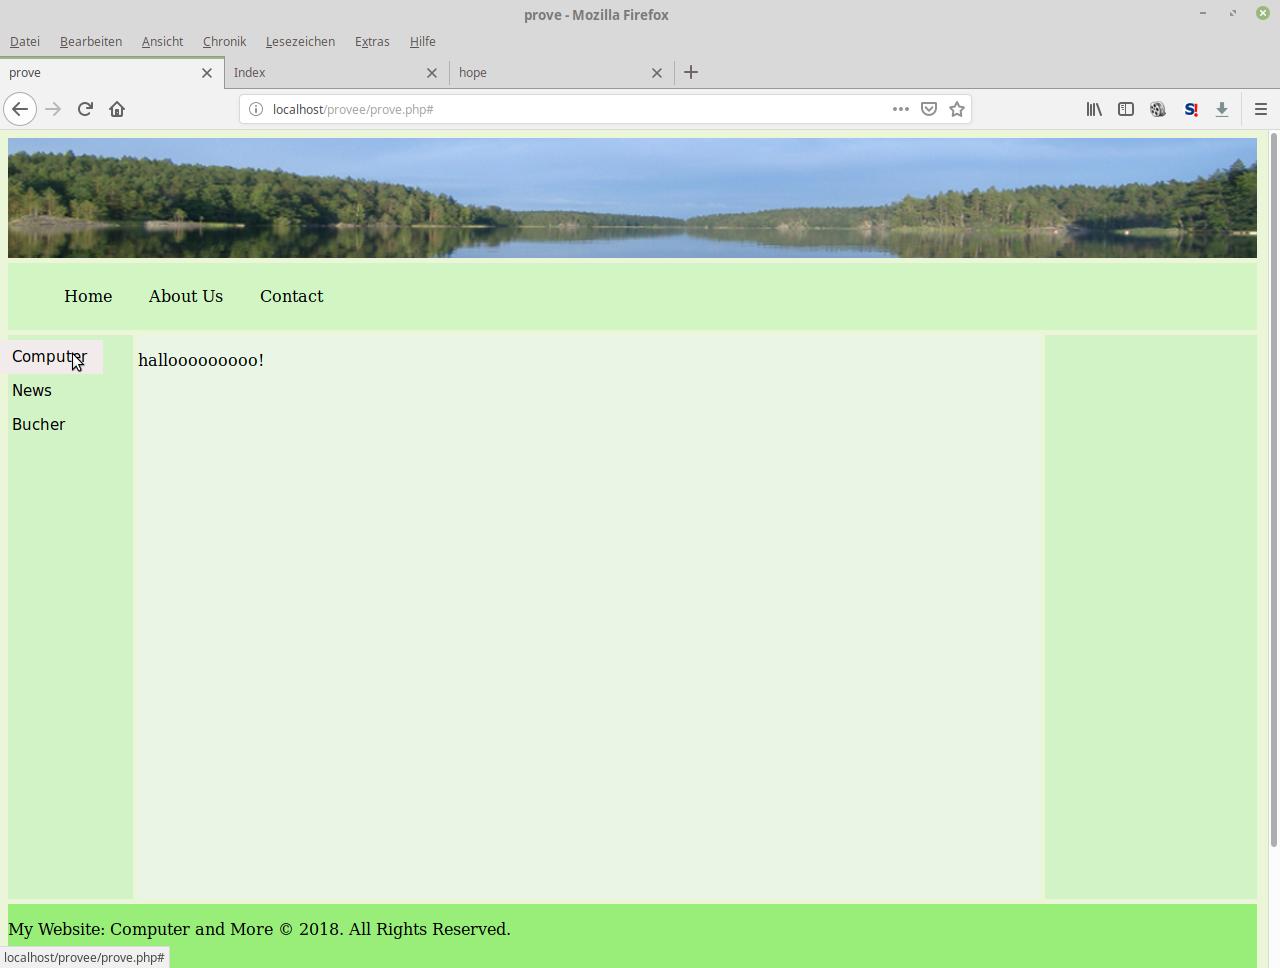1280x968 pixels.
Task: Open the Lesezeichen menu
Action: (x=299, y=41)
